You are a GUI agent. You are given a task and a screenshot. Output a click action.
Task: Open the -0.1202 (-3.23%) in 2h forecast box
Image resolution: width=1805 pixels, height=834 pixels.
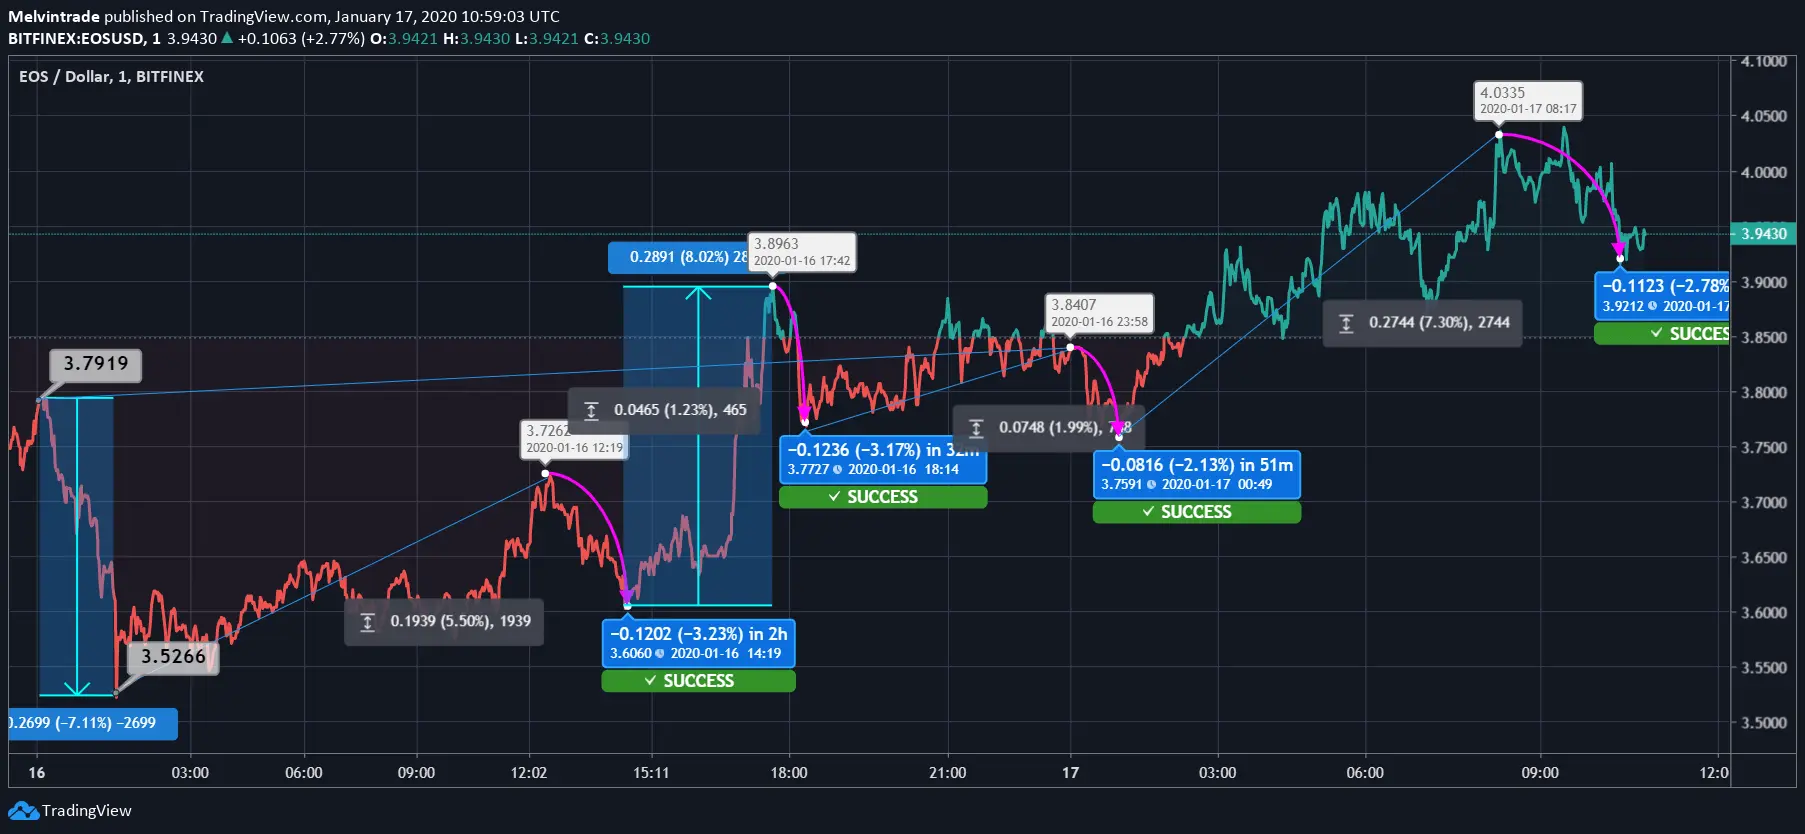click(x=698, y=643)
